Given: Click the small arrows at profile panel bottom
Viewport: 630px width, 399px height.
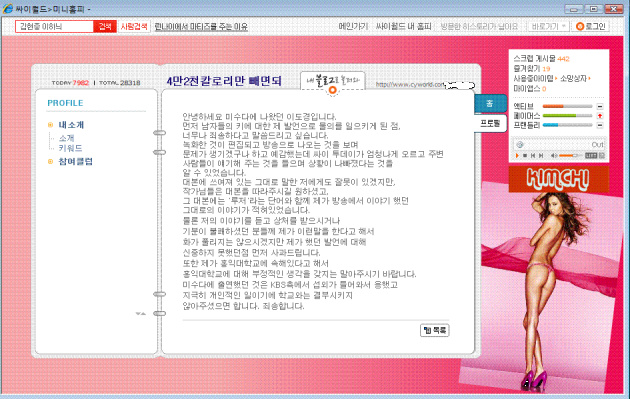Looking at the screenshot, I should pos(141,314).
